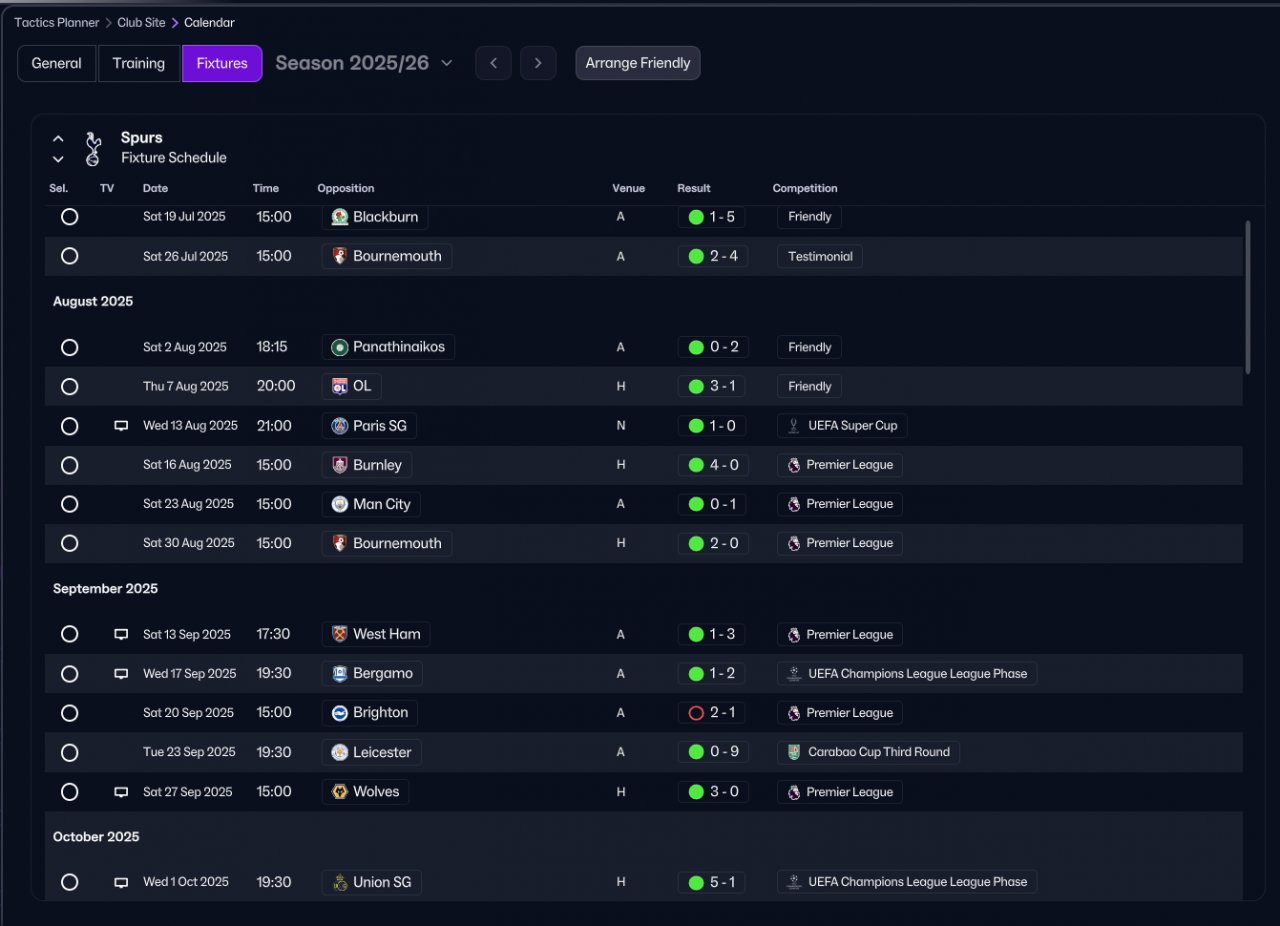Click the Blackburn club badge icon
1280x926 pixels.
point(340,217)
